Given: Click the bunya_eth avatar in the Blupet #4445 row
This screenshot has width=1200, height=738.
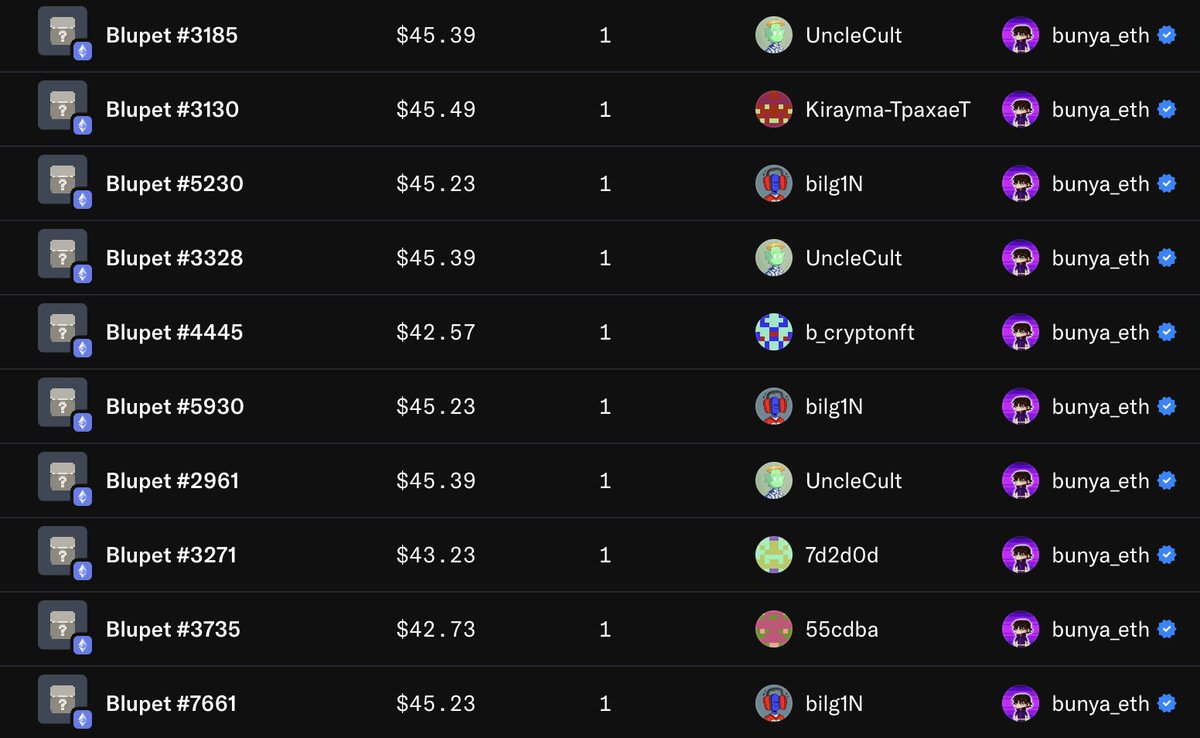Looking at the screenshot, I should click(x=1021, y=332).
